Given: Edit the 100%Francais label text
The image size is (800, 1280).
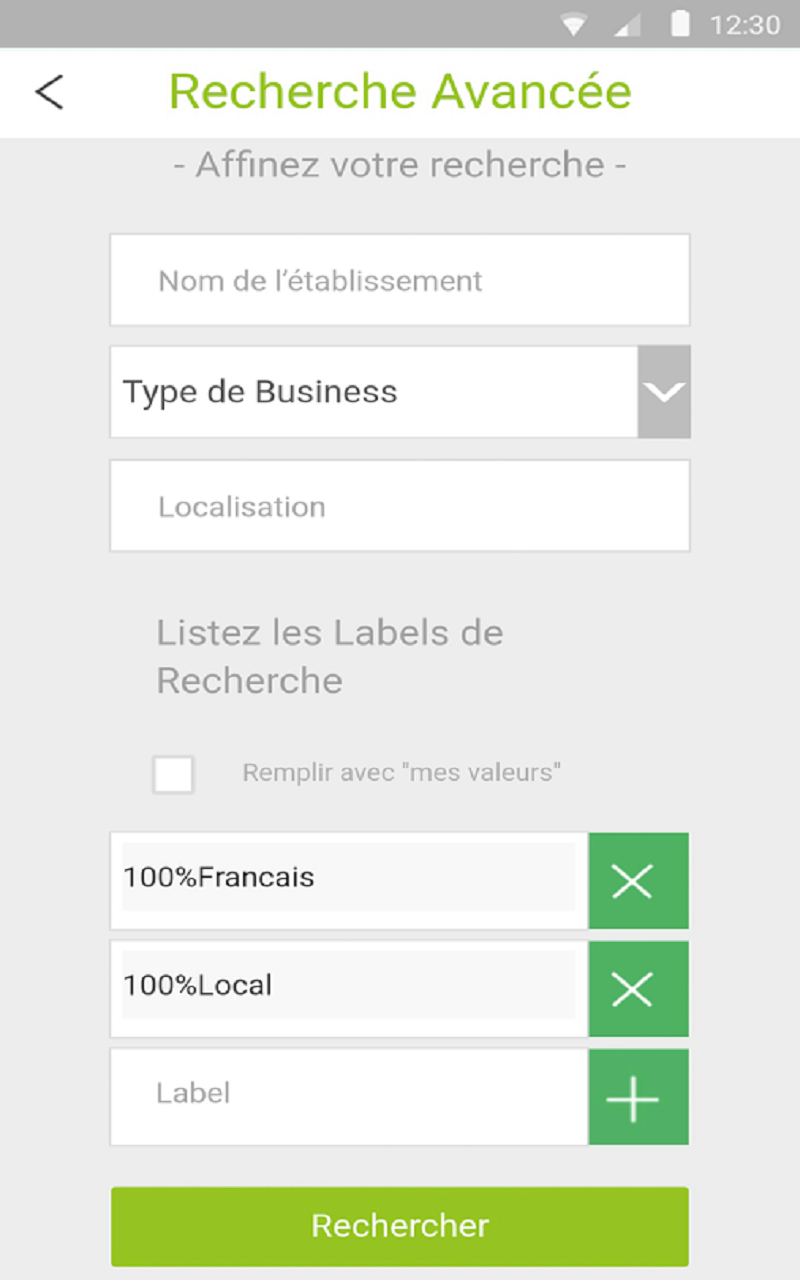Looking at the screenshot, I should [348, 877].
